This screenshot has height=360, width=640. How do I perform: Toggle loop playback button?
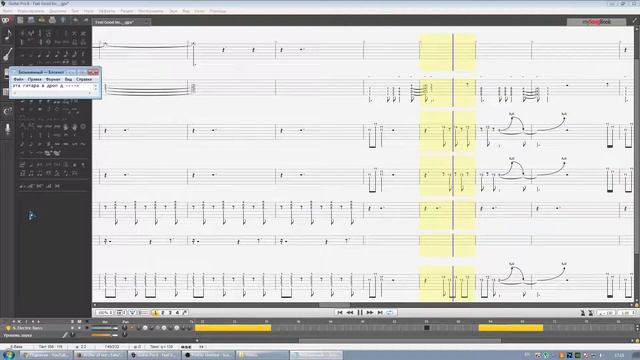(x=390, y=313)
